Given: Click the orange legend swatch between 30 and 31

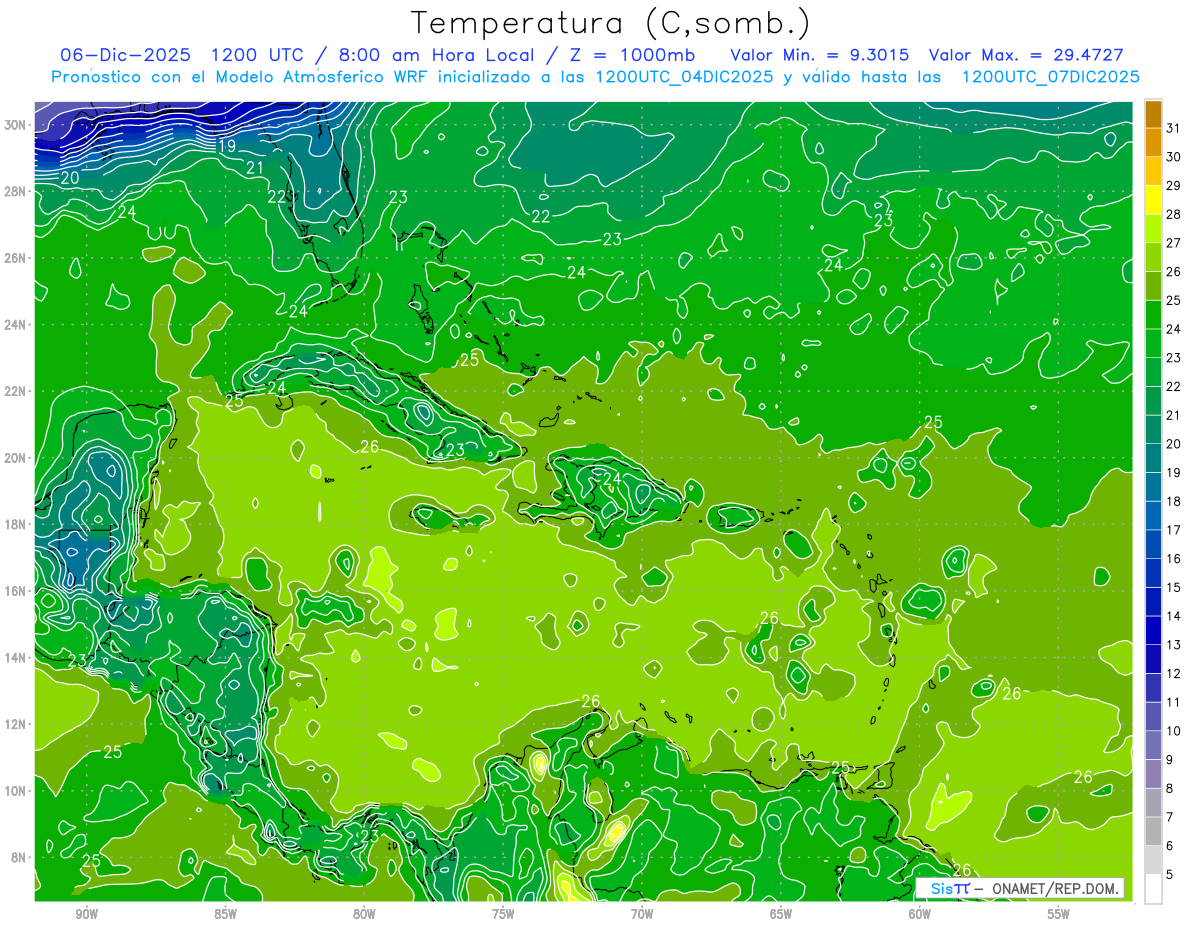Looking at the screenshot, I should 1153,142.
